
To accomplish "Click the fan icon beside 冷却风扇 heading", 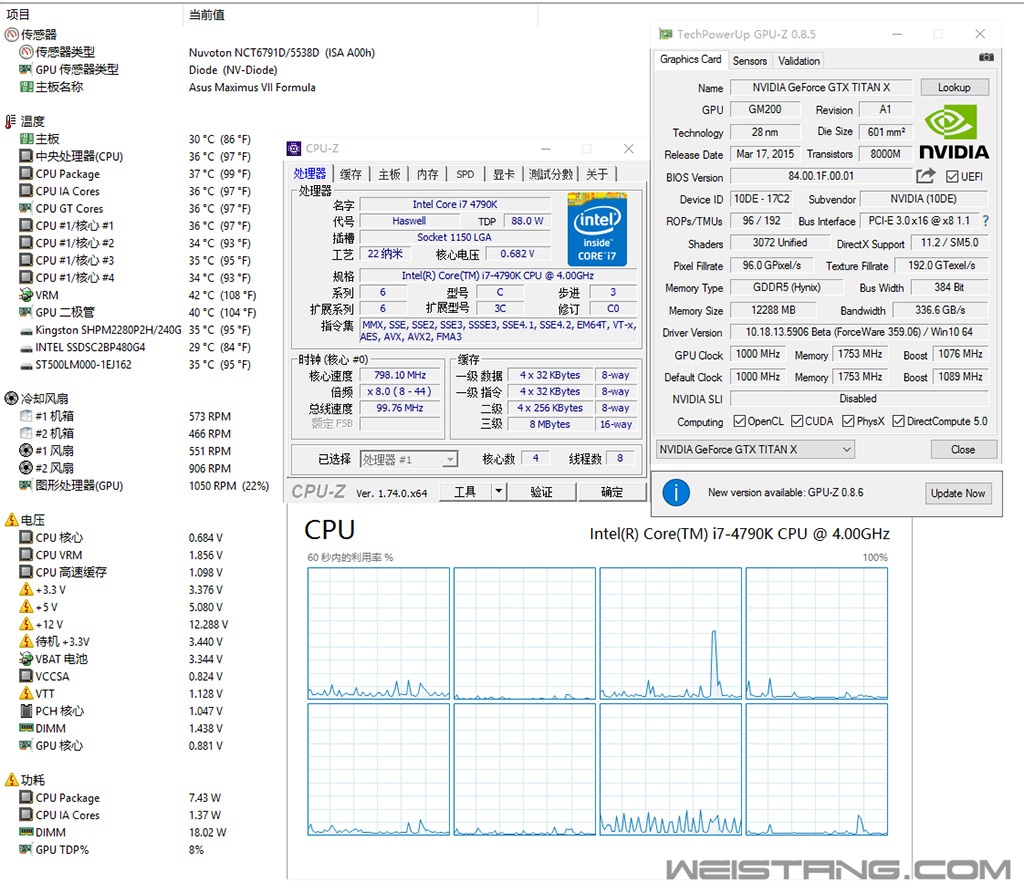I will [11, 398].
